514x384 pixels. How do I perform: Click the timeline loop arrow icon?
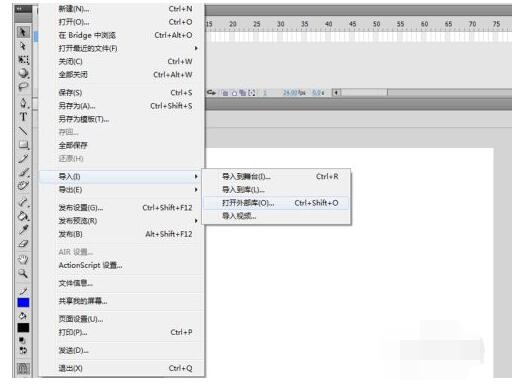(x=211, y=92)
